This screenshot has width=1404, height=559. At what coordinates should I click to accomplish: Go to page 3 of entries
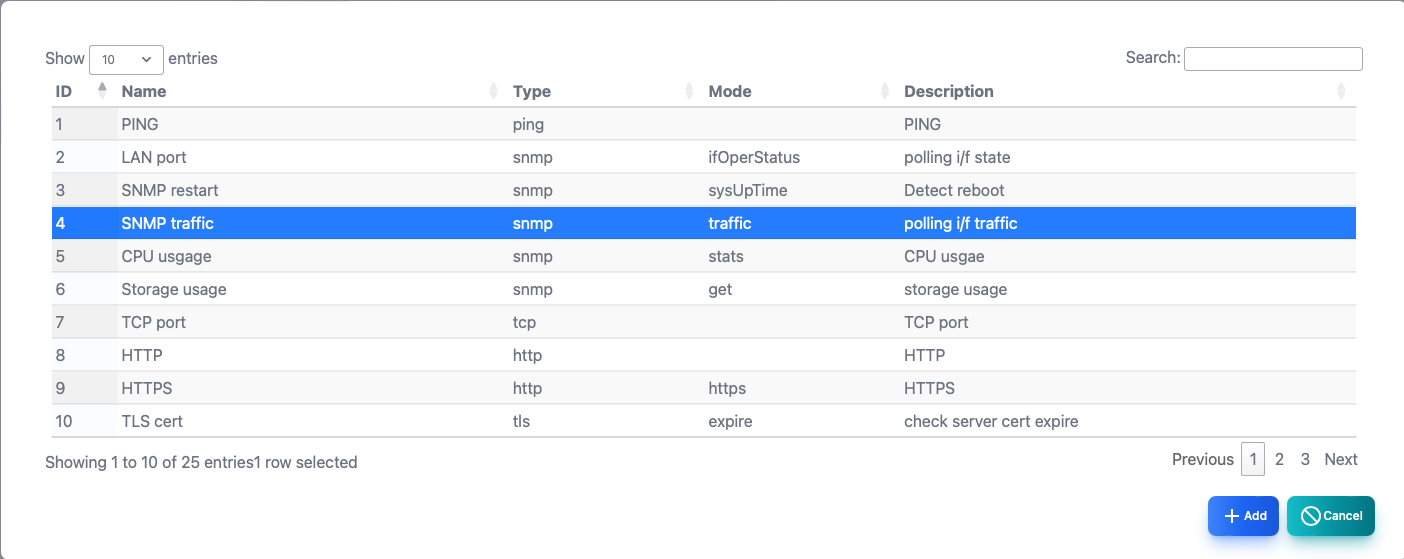tap(1305, 459)
